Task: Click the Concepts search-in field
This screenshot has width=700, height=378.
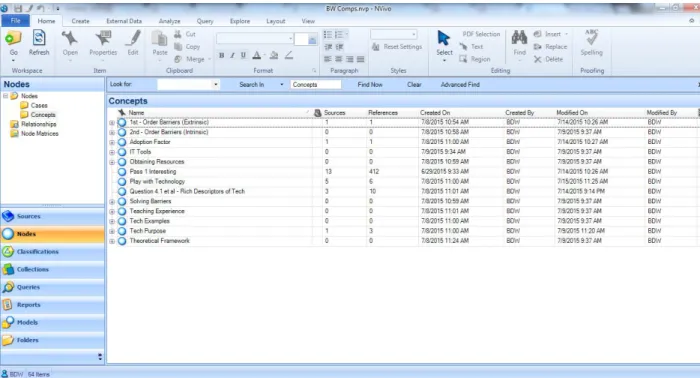Action: pos(316,84)
